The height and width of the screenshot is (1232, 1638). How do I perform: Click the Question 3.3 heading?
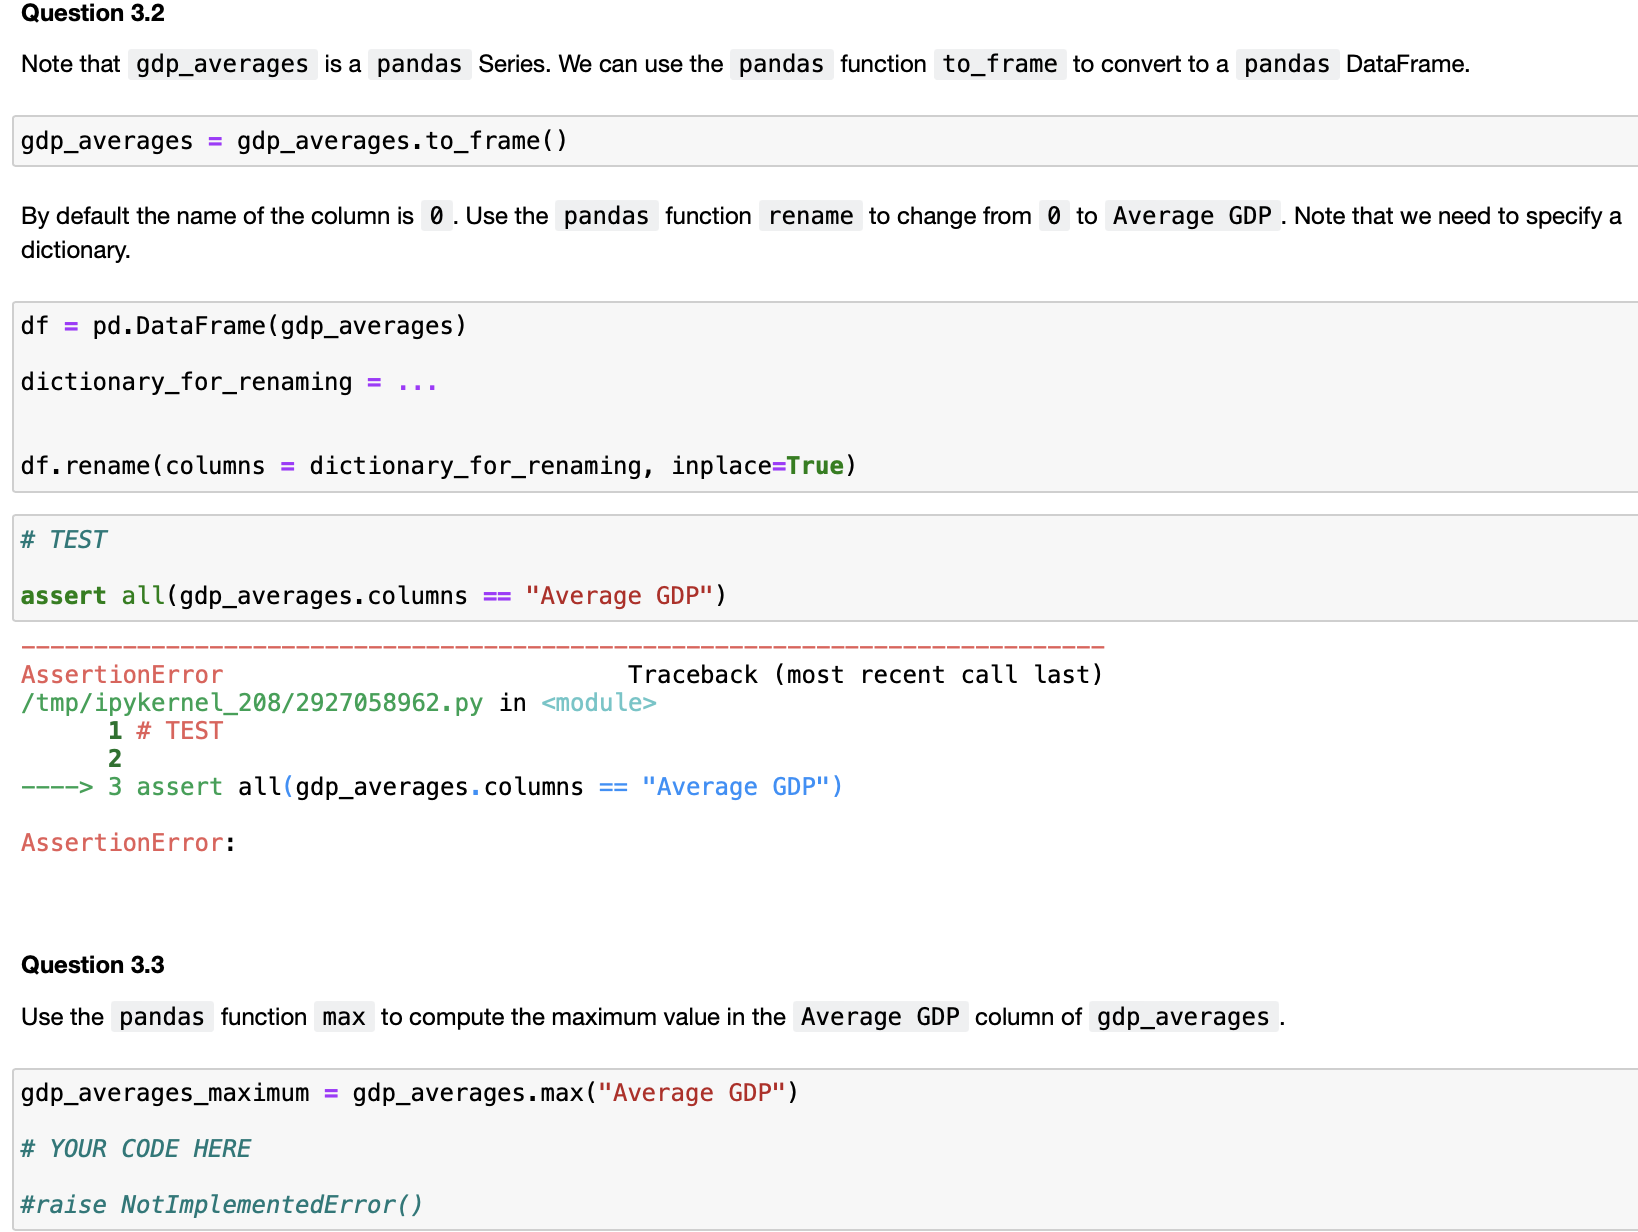(x=91, y=964)
